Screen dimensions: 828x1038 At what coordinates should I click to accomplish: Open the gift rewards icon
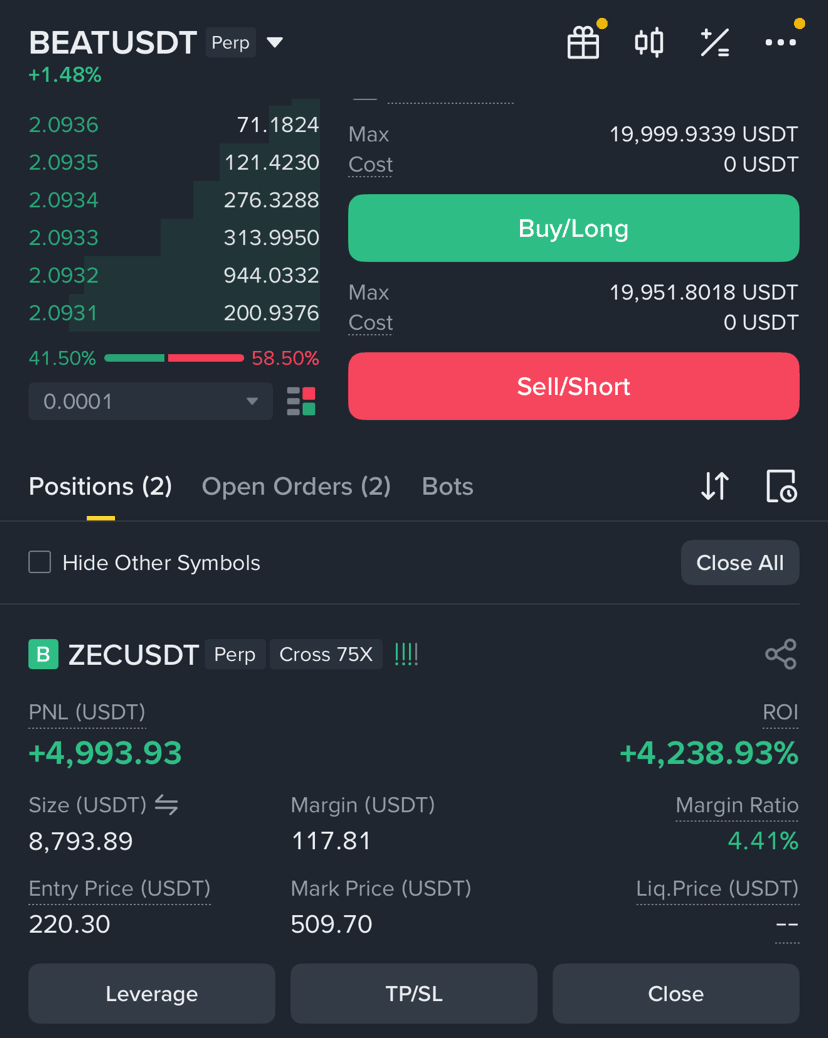[x=583, y=43]
